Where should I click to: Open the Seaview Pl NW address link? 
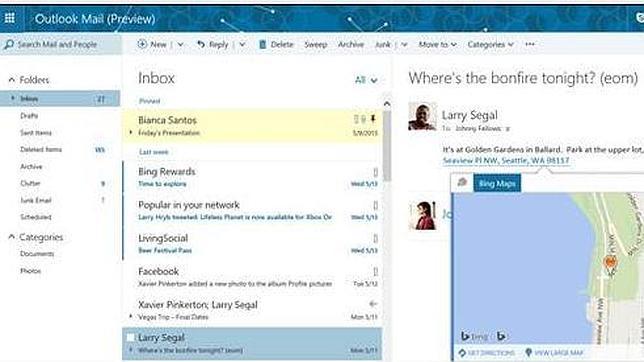[506, 161]
